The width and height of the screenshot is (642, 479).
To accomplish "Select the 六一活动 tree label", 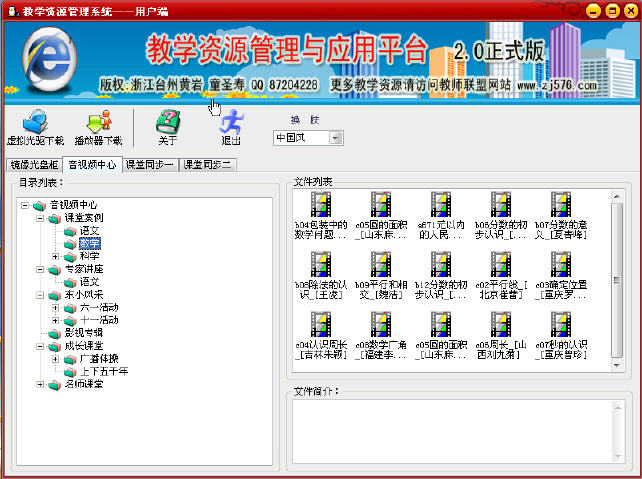I will [x=99, y=308].
